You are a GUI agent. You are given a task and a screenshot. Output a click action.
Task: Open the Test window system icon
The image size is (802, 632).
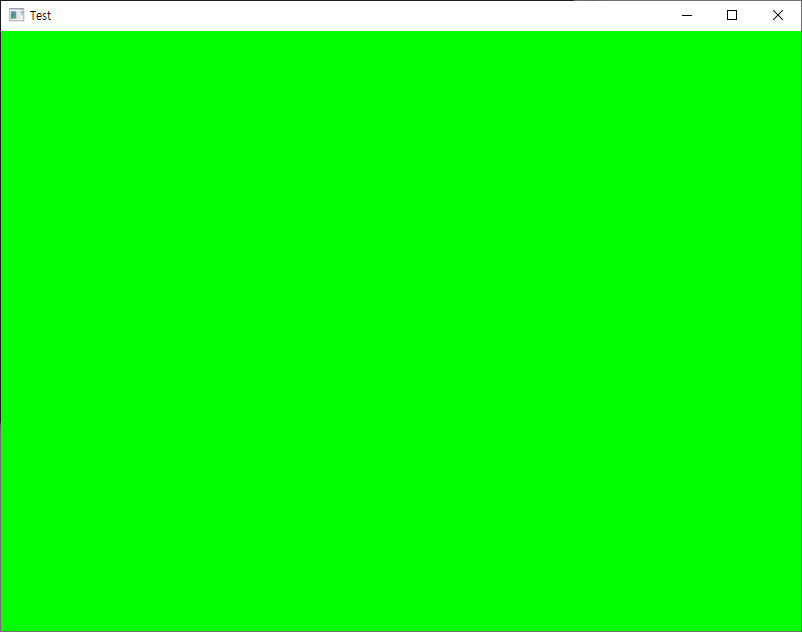point(16,15)
